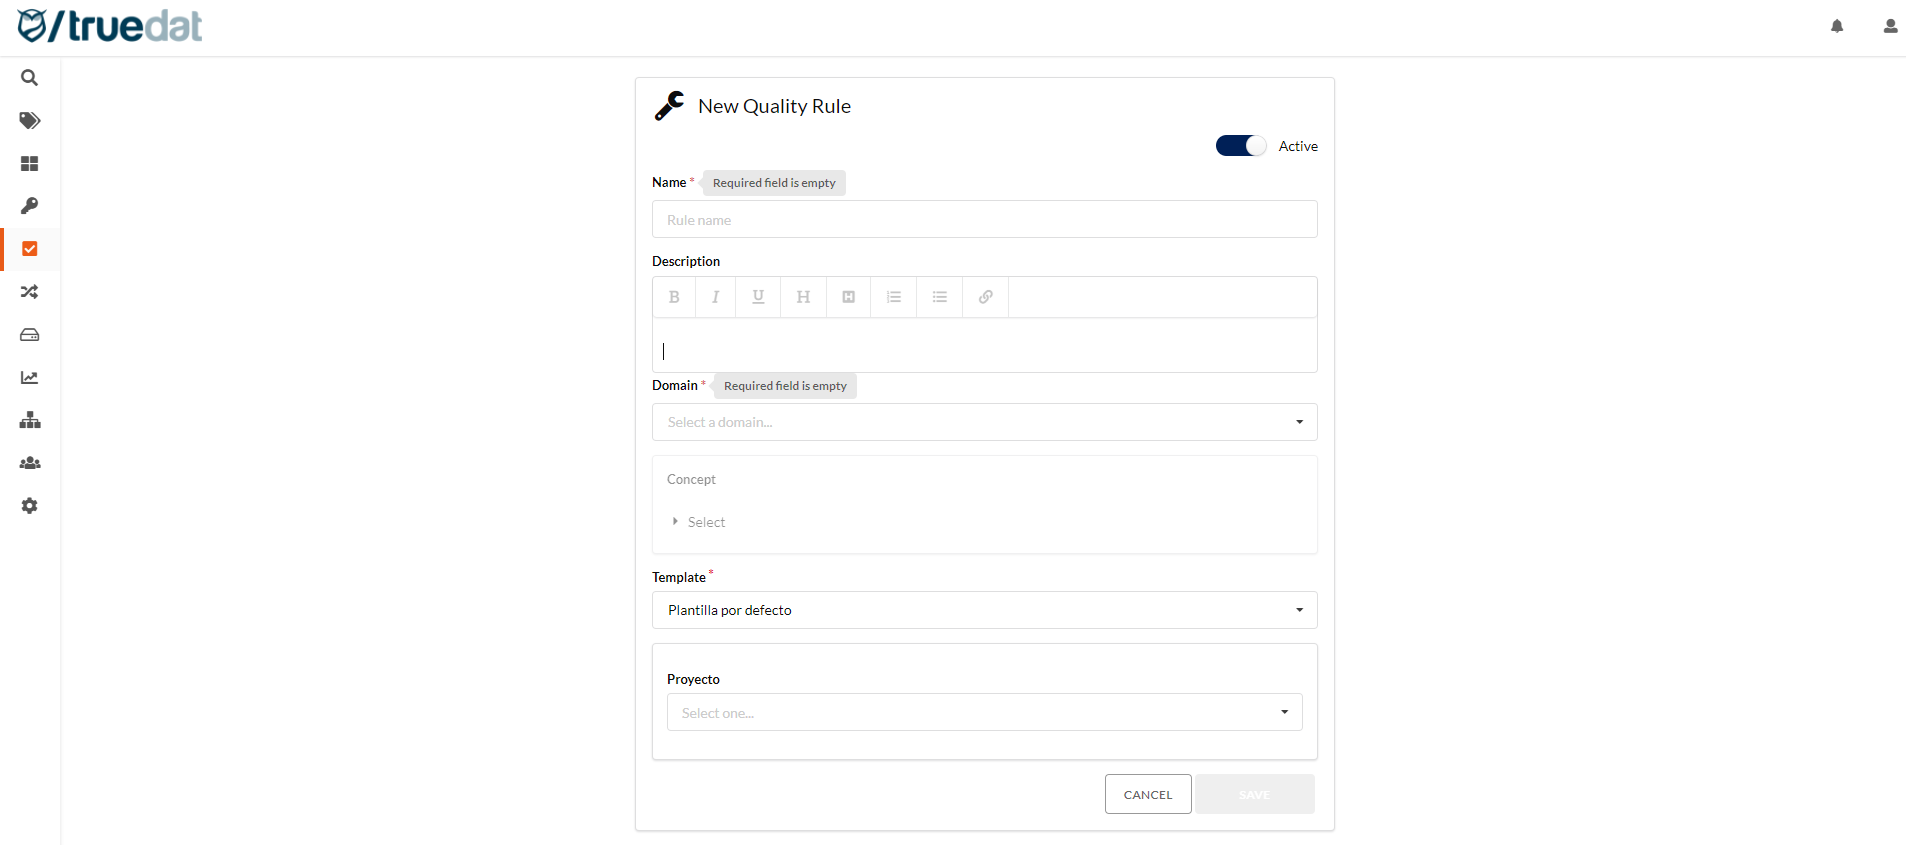Toggle underline formatting in Description editor

[x=758, y=297]
